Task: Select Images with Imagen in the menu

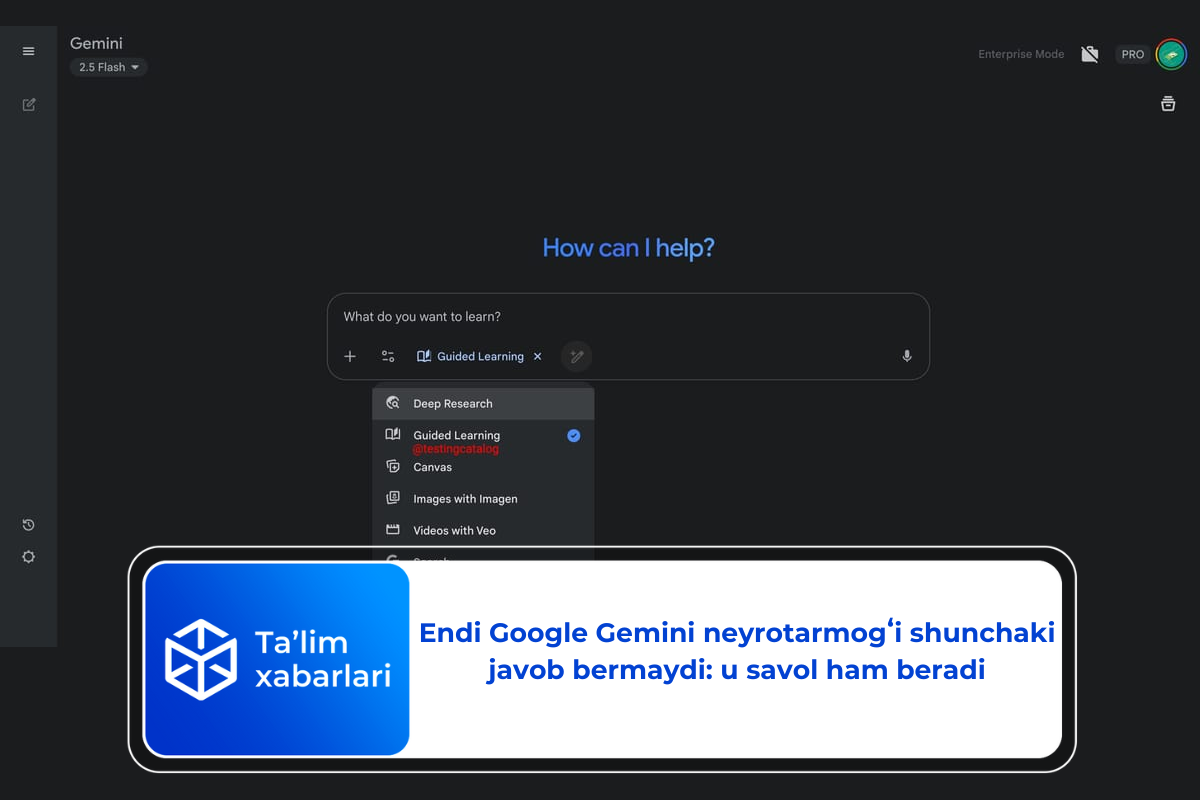Action: click(x=465, y=498)
